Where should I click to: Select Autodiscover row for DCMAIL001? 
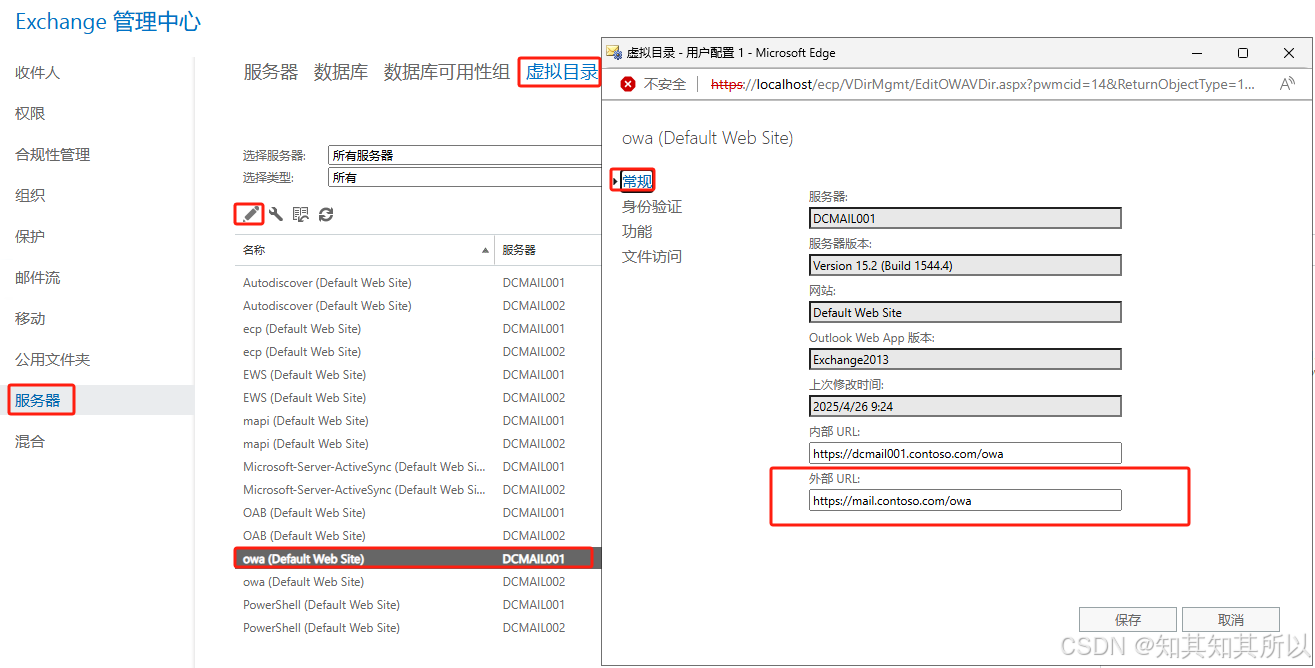coord(418,283)
